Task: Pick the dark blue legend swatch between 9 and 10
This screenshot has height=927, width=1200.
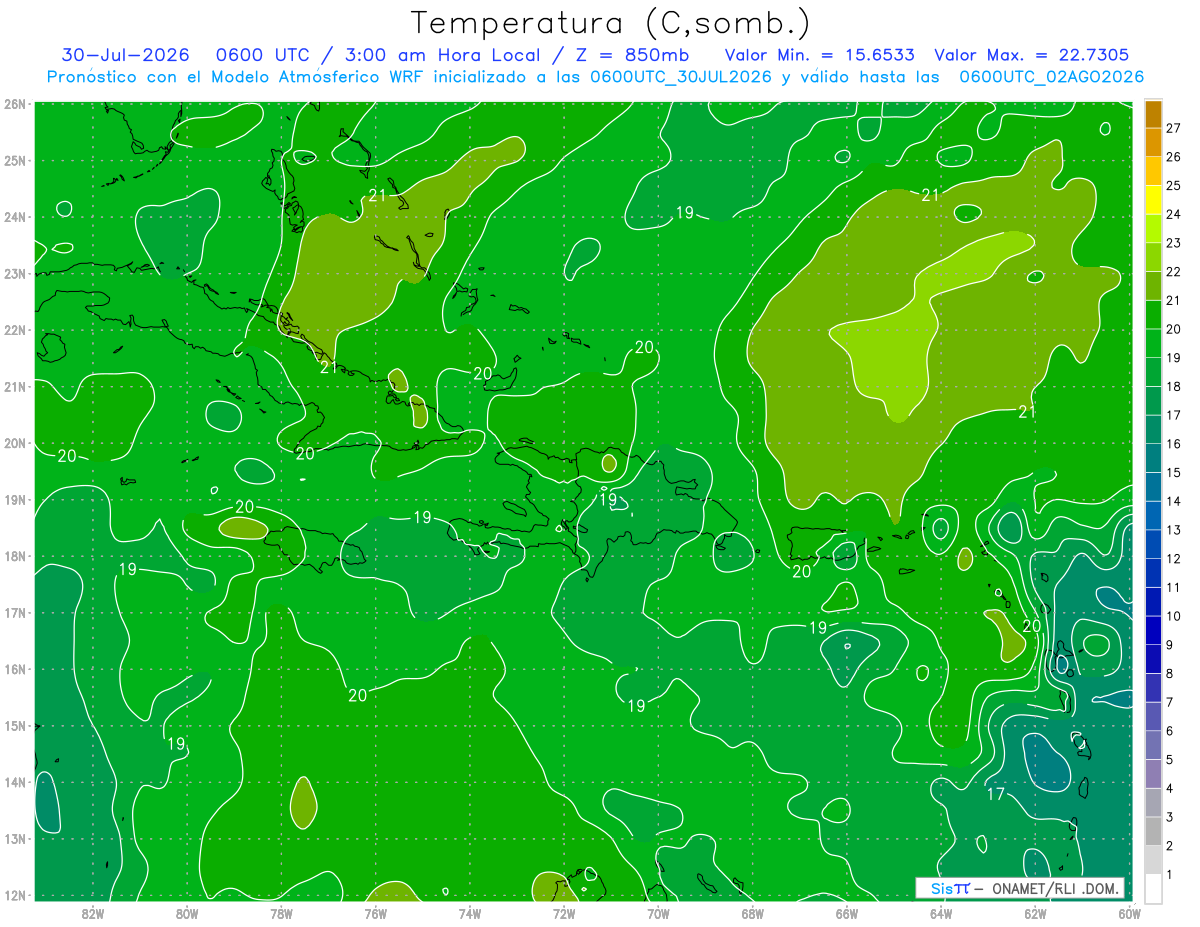Action: point(1153,630)
